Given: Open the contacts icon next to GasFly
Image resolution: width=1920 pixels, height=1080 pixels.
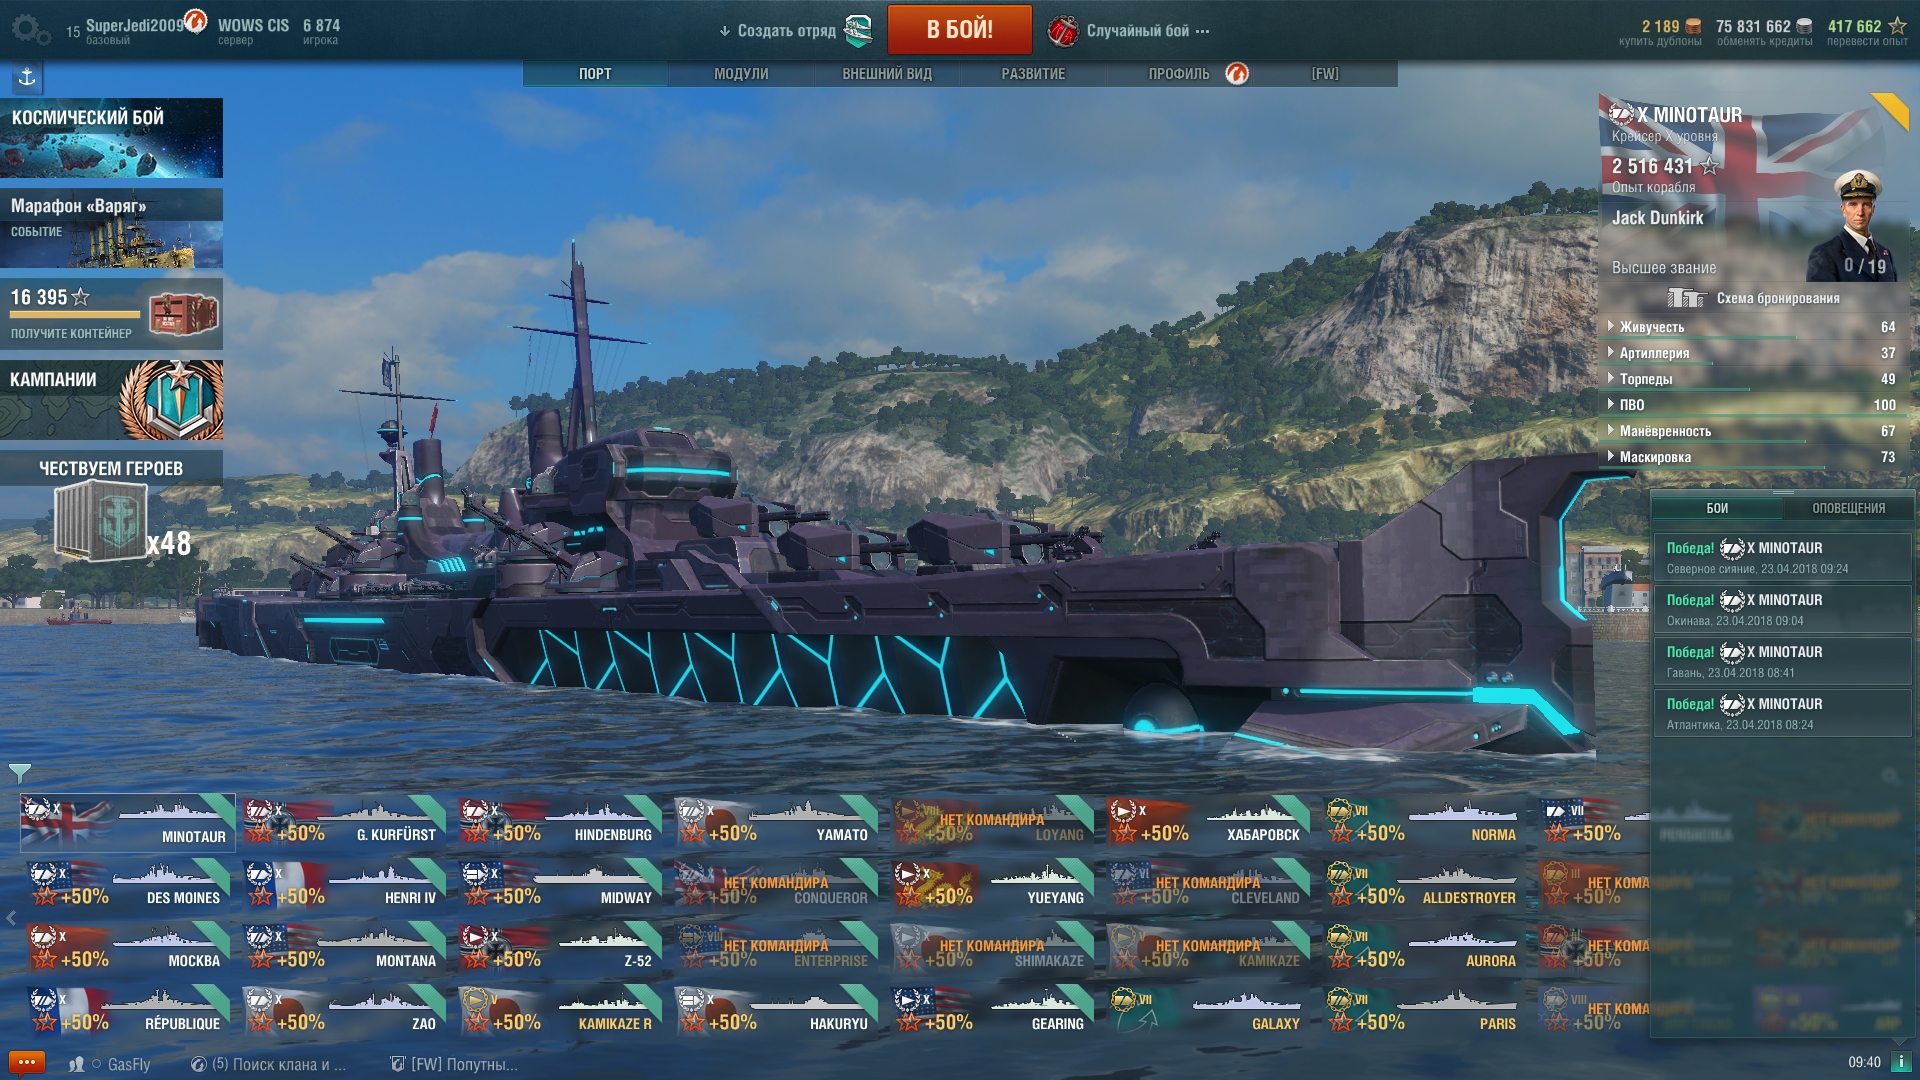Looking at the screenshot, I should (x=76, y=1064).
